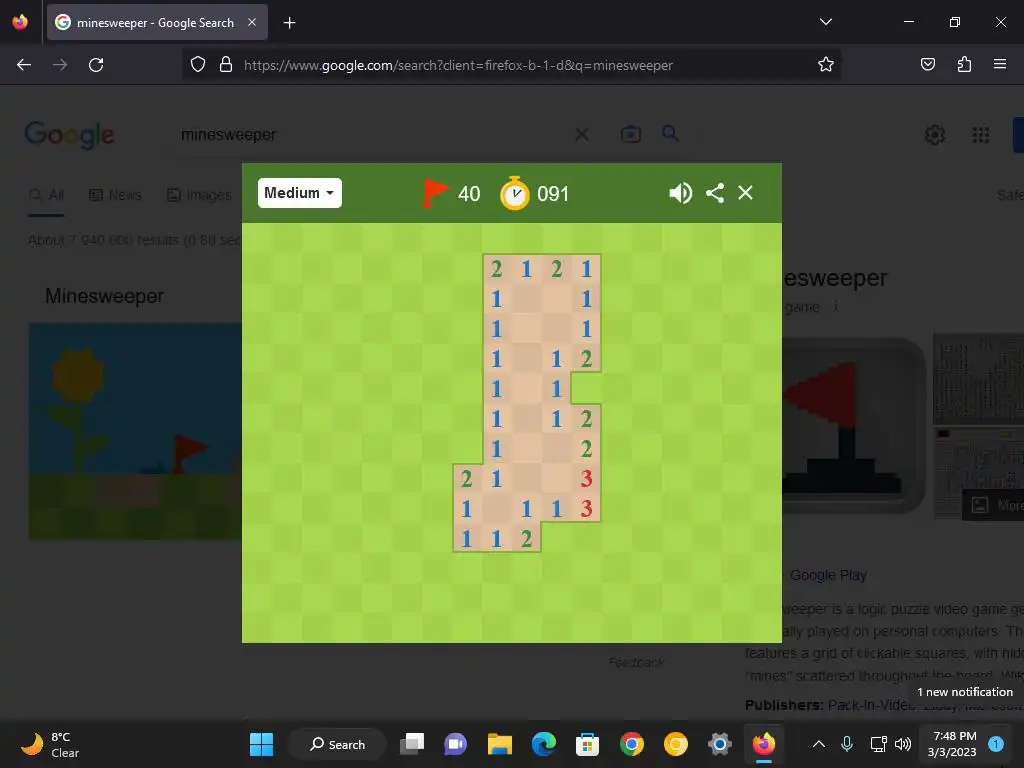Open Microsoft Store from taskbar

(x=587, y=744)
